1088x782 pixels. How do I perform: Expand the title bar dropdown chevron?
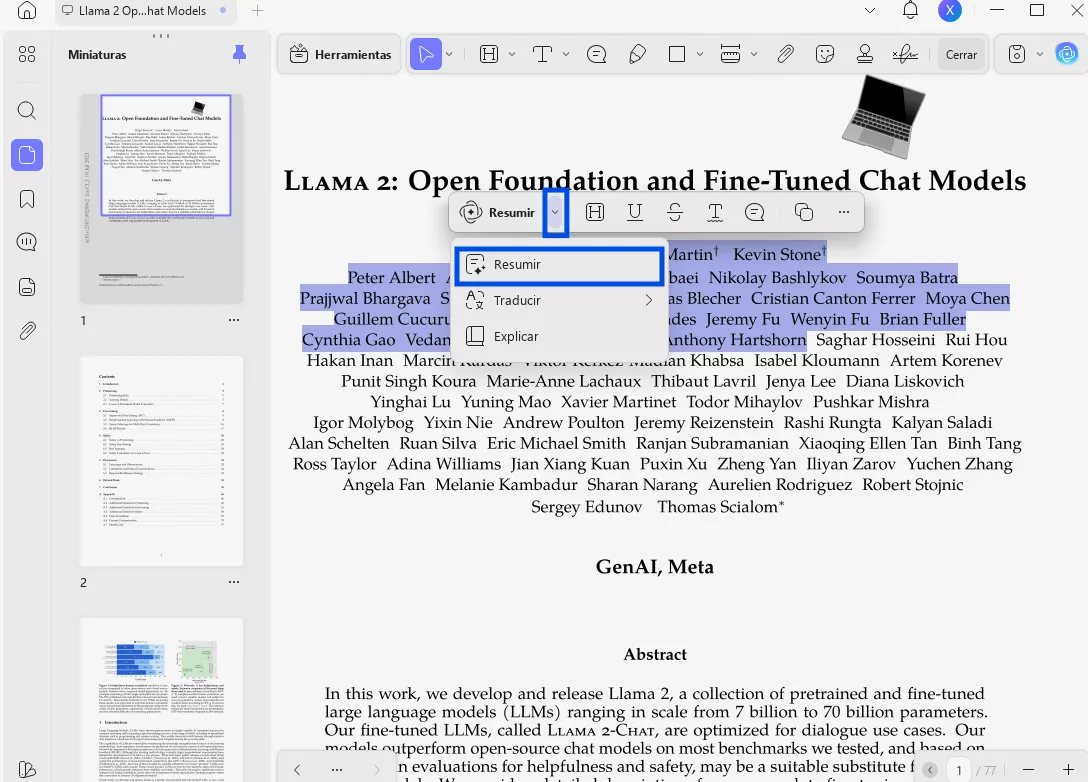tap(869, 10)
